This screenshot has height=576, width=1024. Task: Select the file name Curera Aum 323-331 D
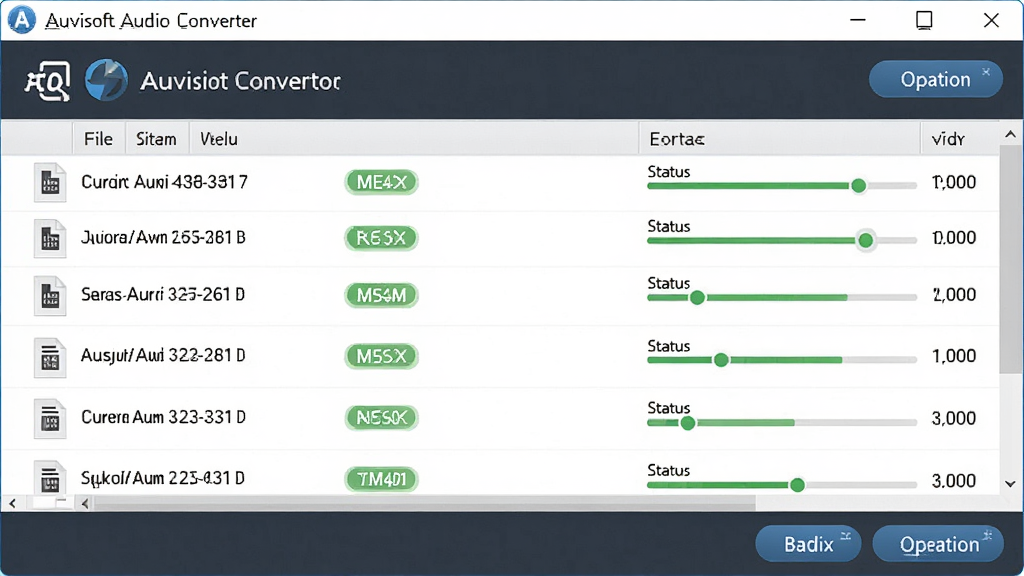tap(163, 417)
